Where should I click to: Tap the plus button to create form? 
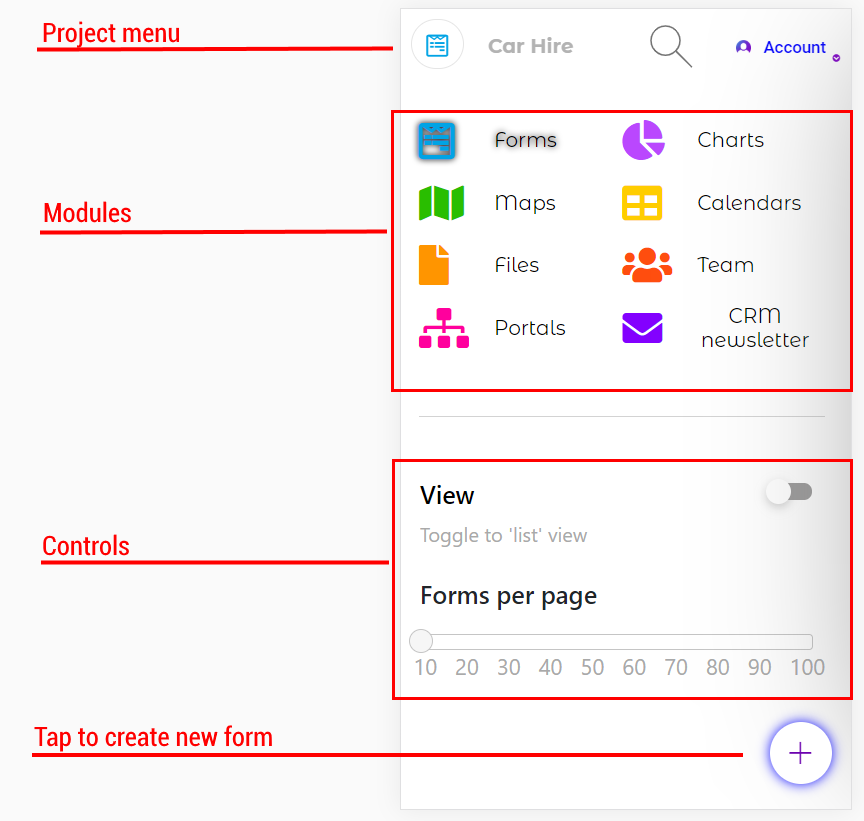click(x=800, y=753)
